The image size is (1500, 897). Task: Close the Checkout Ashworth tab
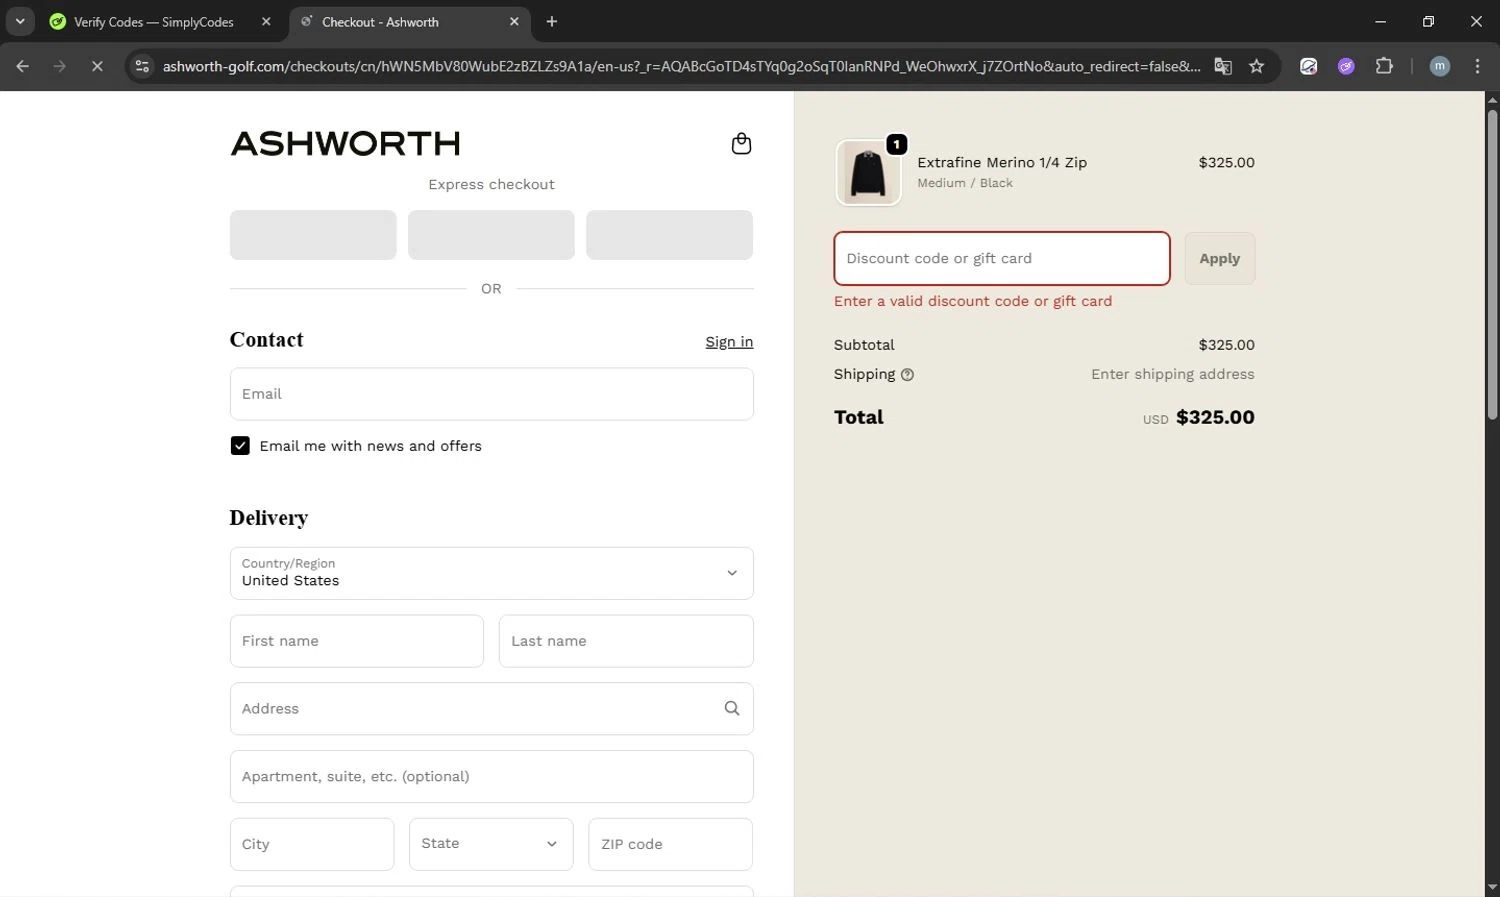point(514,21)
